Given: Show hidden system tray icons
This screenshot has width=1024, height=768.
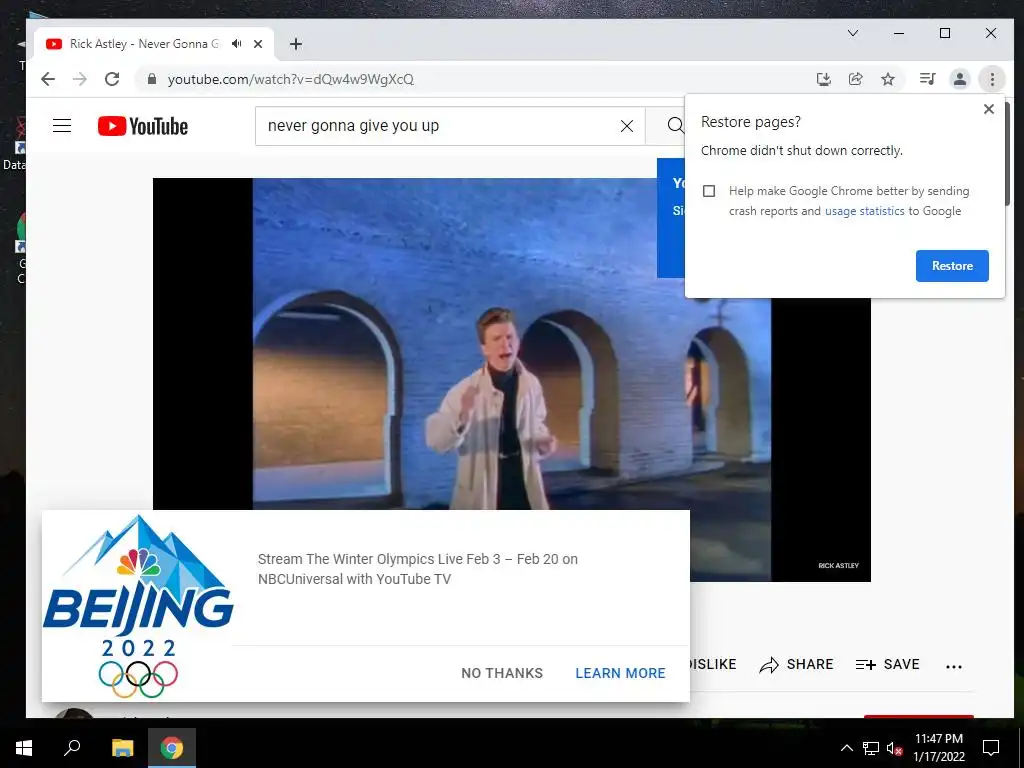Looking at the screenshot, I should (x=846, y=748).
